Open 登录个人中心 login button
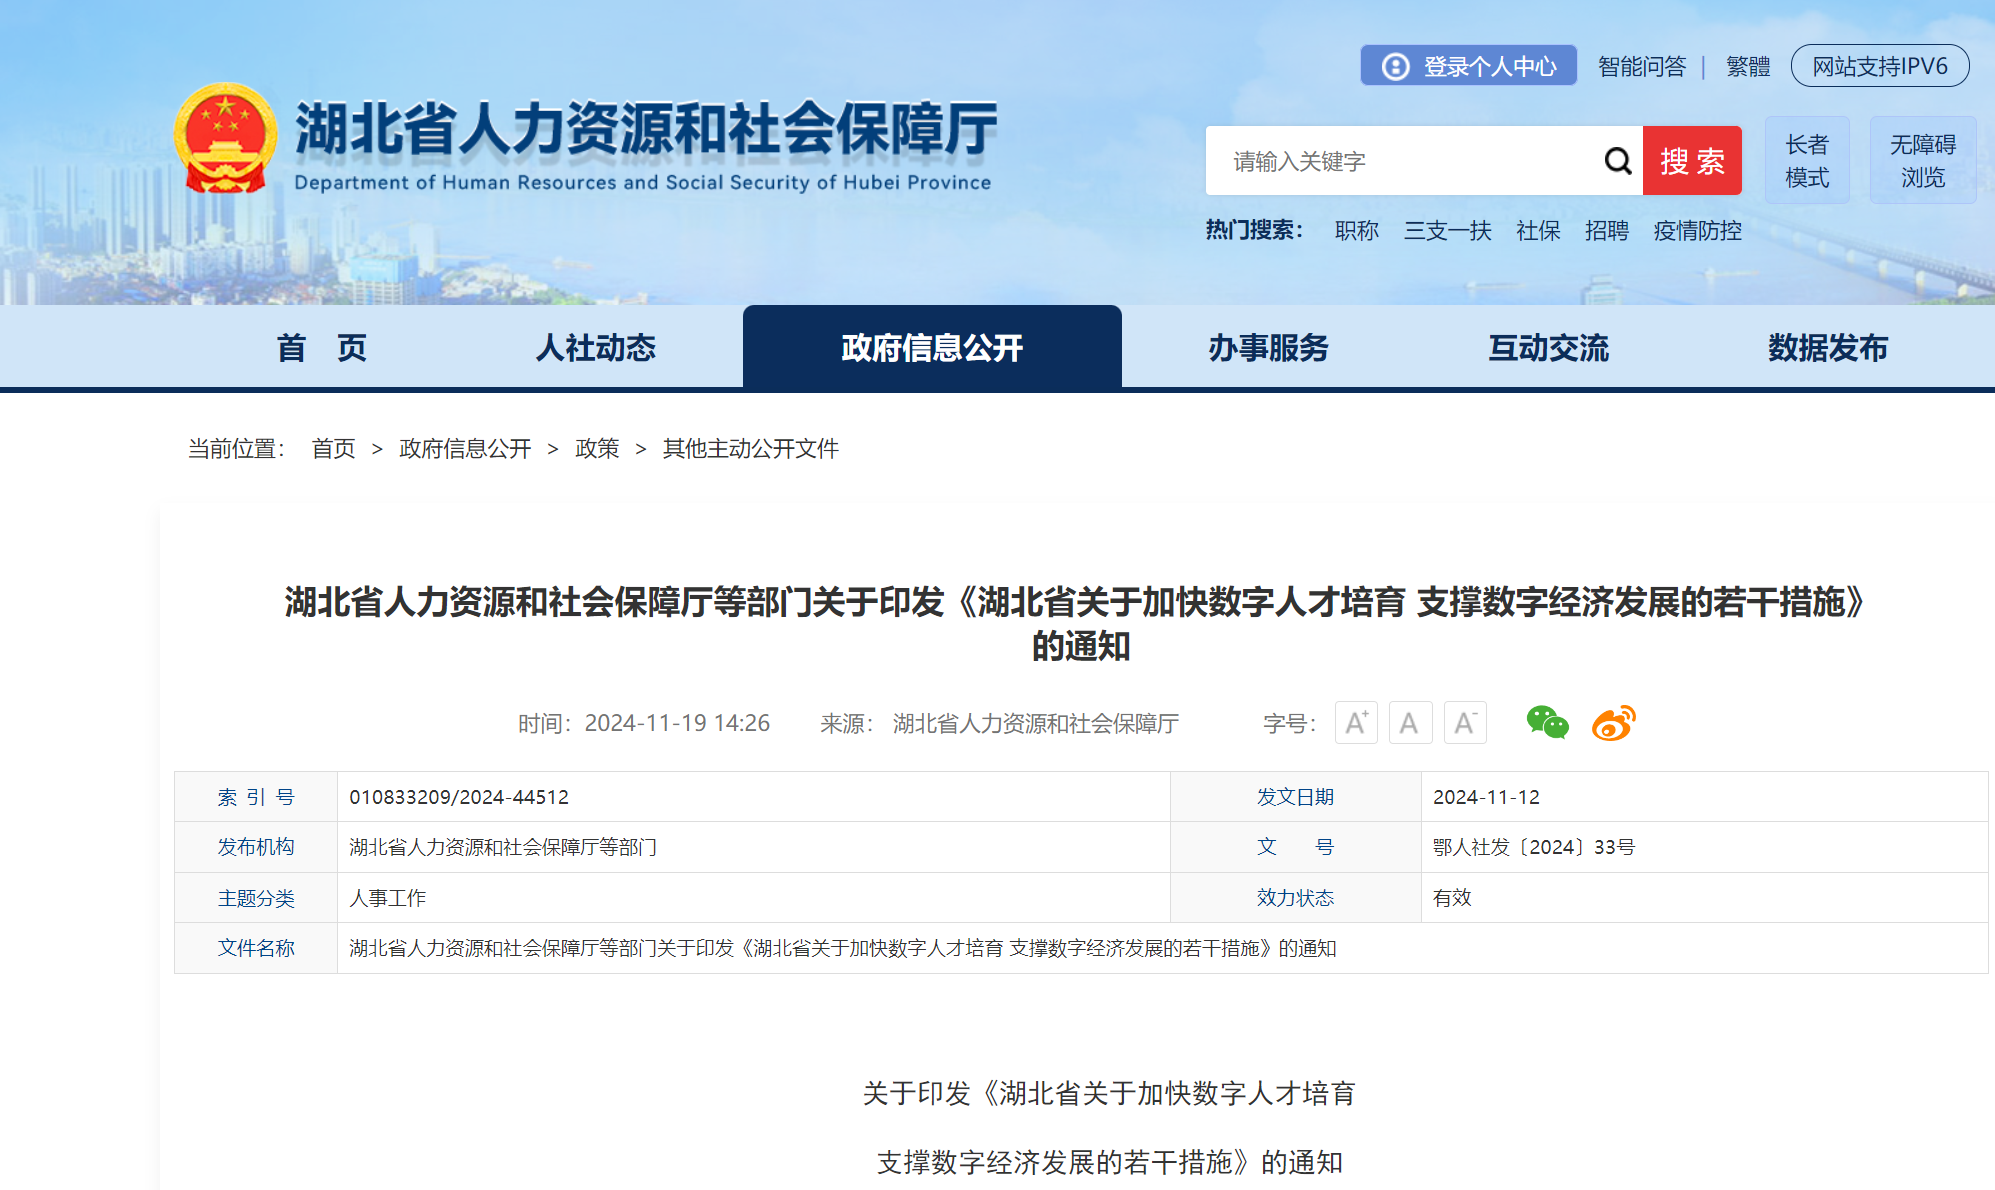This screenshot has width=1995, height=1190. click(1468, 66)
